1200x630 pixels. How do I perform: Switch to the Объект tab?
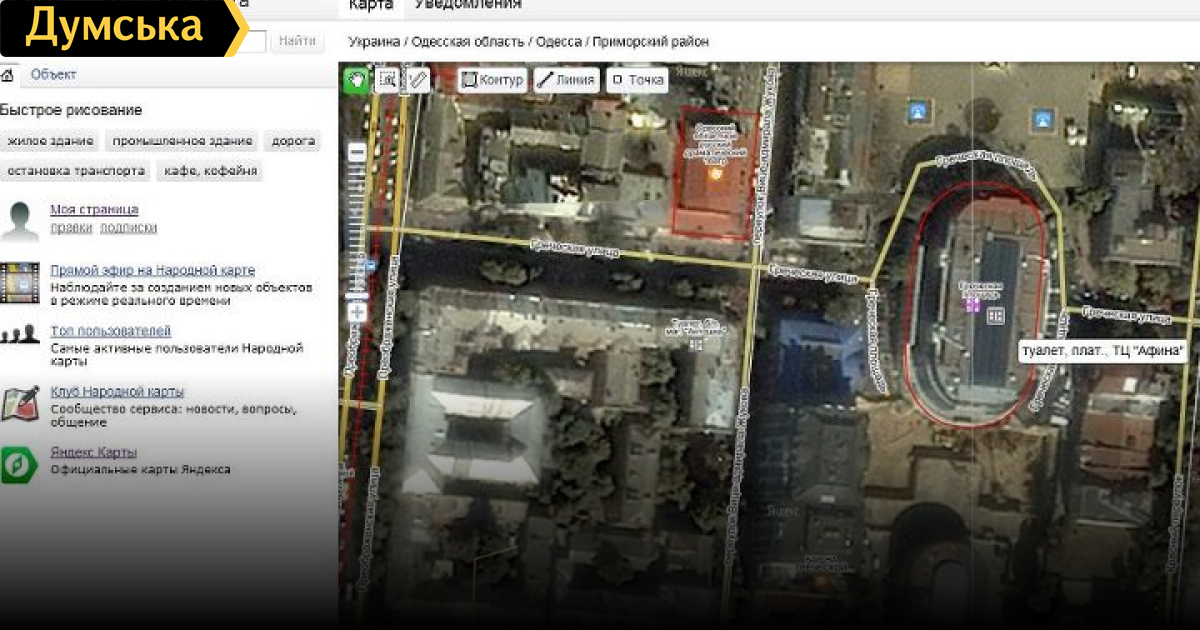point(53,75)
